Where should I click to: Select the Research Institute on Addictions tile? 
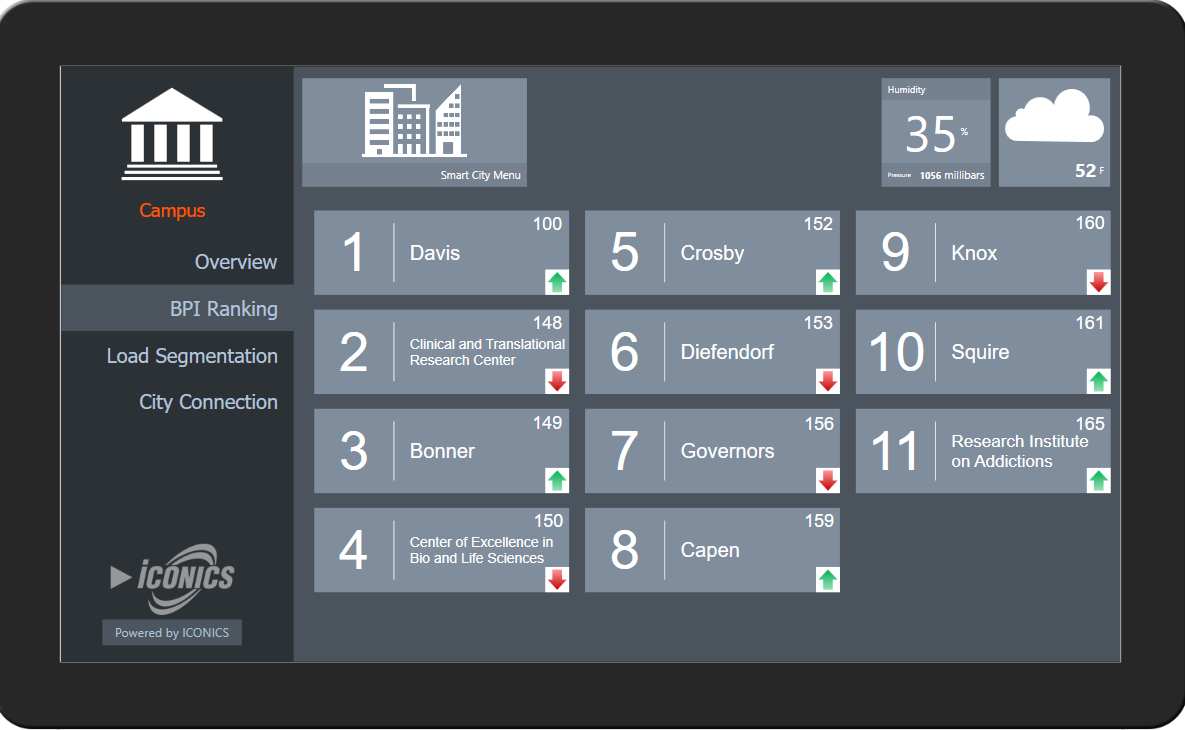pos(982,451)
